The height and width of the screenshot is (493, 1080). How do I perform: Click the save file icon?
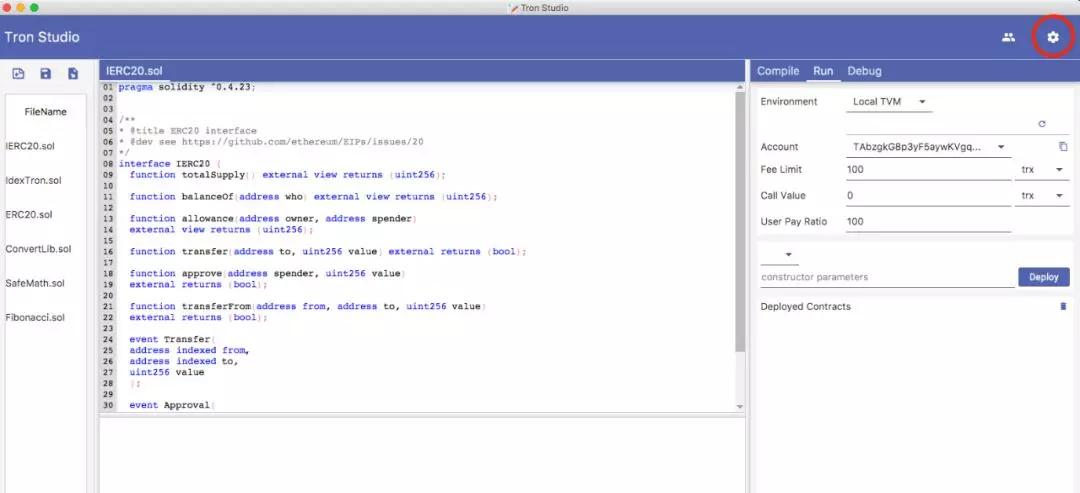click(x=45, y=74)
